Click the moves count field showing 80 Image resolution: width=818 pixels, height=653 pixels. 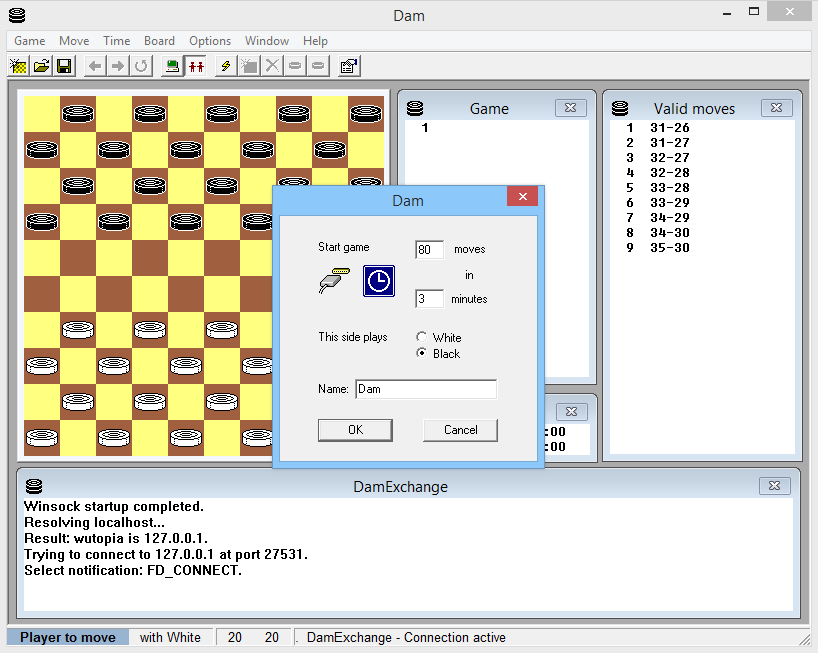click(x=429, y=250)
